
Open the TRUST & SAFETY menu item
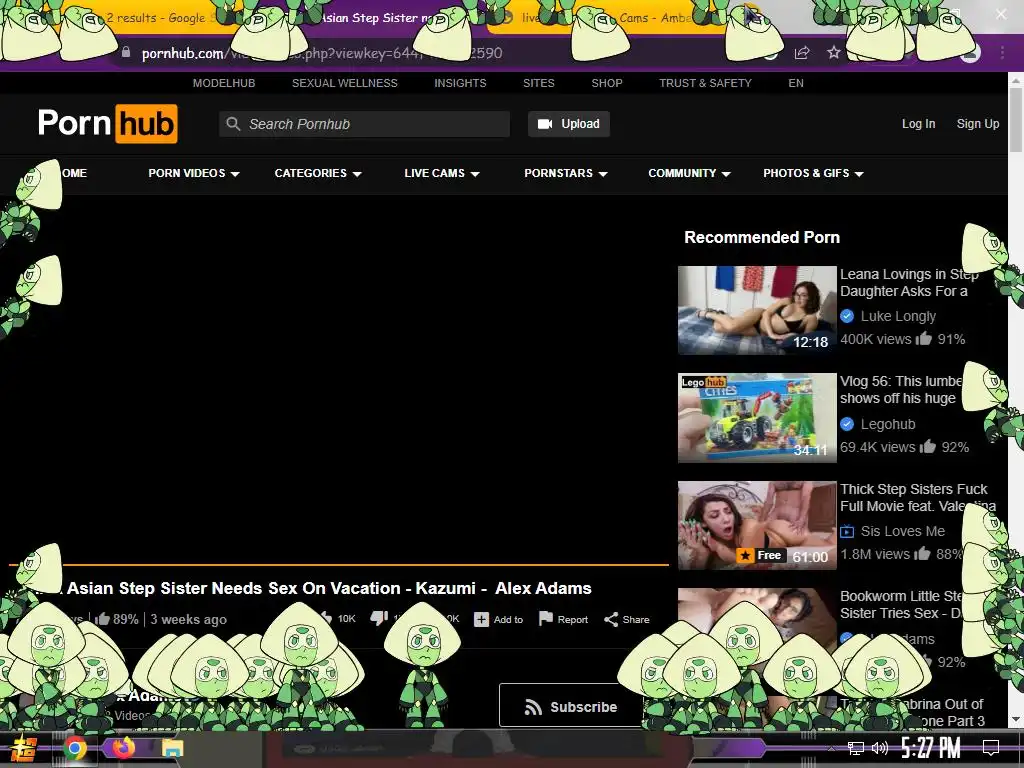pos(705,83)
